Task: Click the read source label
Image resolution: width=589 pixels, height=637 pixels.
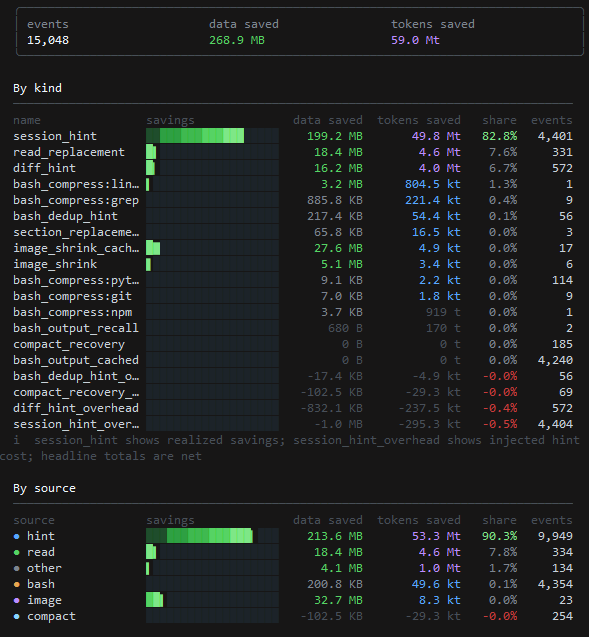Action: coord(41,552)
